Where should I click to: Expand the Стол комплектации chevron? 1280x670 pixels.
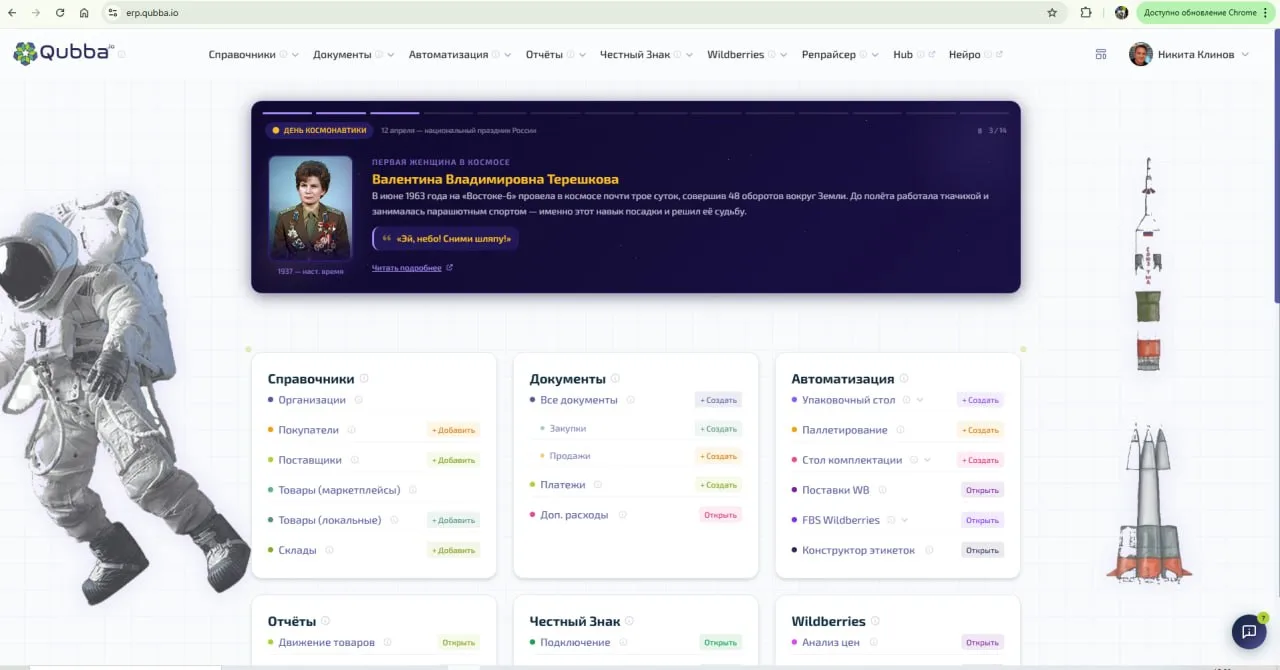[x=927, y=460]
